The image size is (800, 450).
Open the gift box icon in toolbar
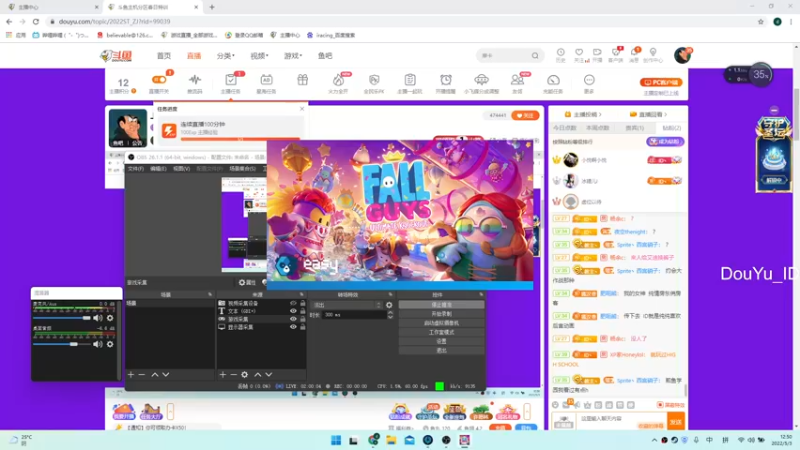pyautogui.click(x=303, y=80)
